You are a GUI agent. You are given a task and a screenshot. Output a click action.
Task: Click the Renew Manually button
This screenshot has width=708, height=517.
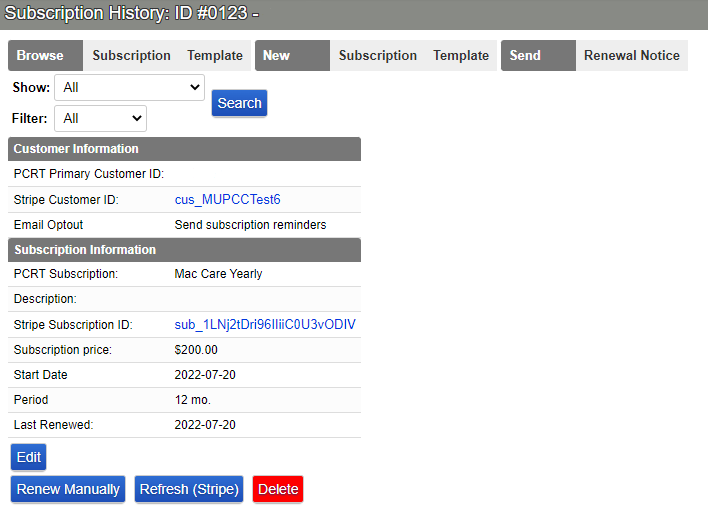68,490
